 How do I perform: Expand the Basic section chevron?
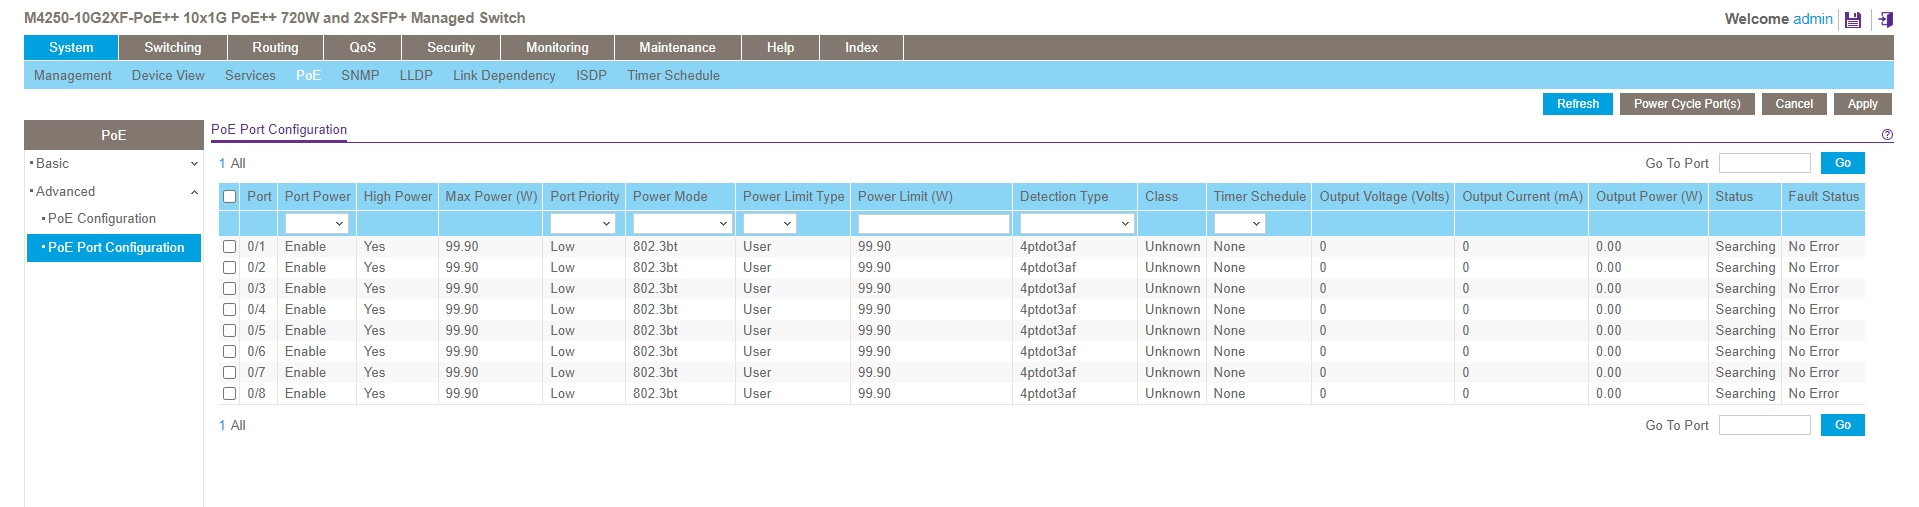click(x=194, y=164)
